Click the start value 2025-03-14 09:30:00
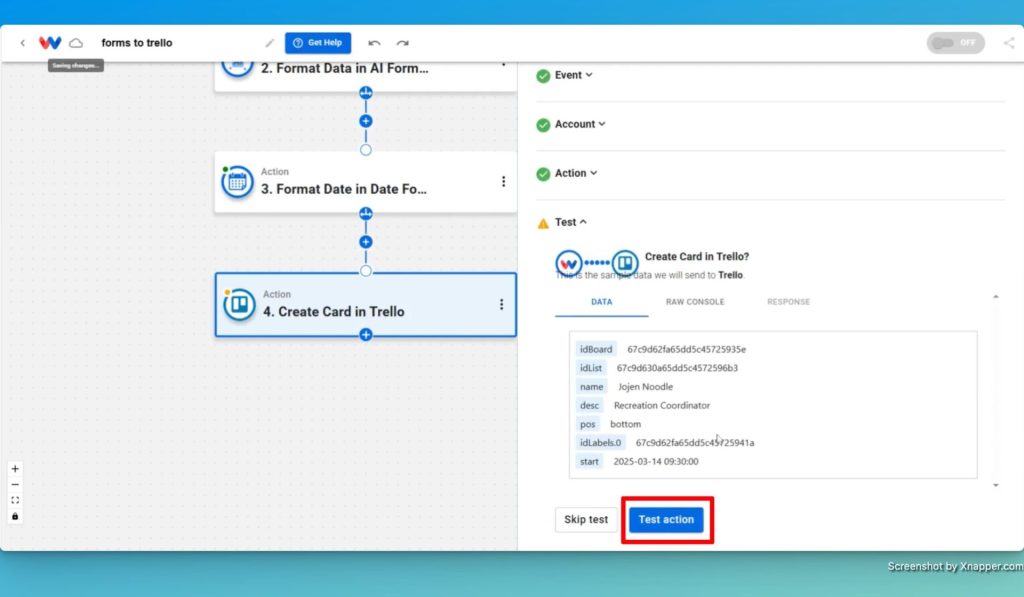Viewport: 1024px width, 597px height. tap(656, 461)
